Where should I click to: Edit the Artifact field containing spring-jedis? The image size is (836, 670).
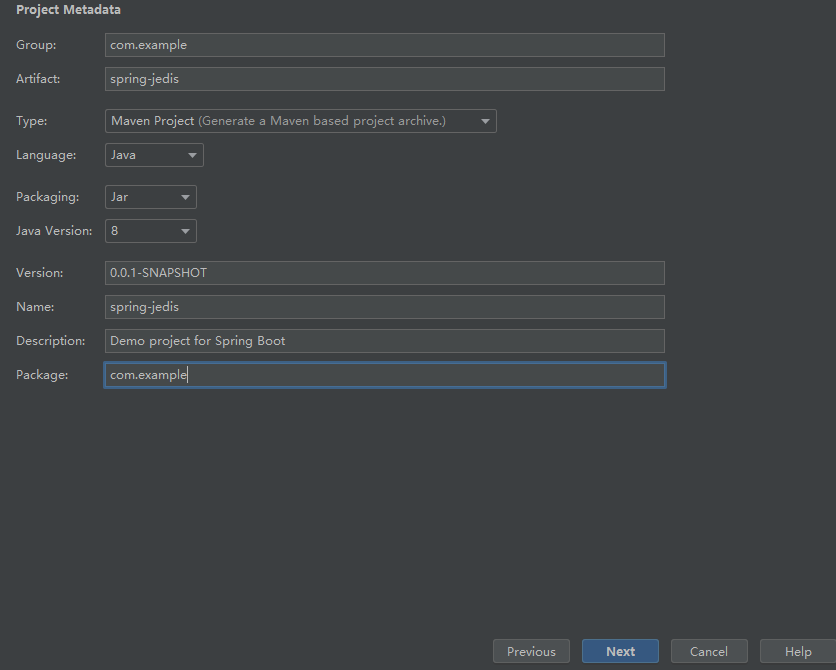(x=384, y=79)
